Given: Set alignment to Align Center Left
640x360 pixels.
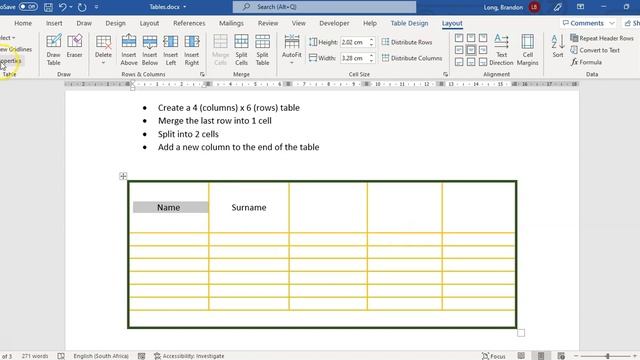Looking at the screenshot, I should (x=459, y=50).
